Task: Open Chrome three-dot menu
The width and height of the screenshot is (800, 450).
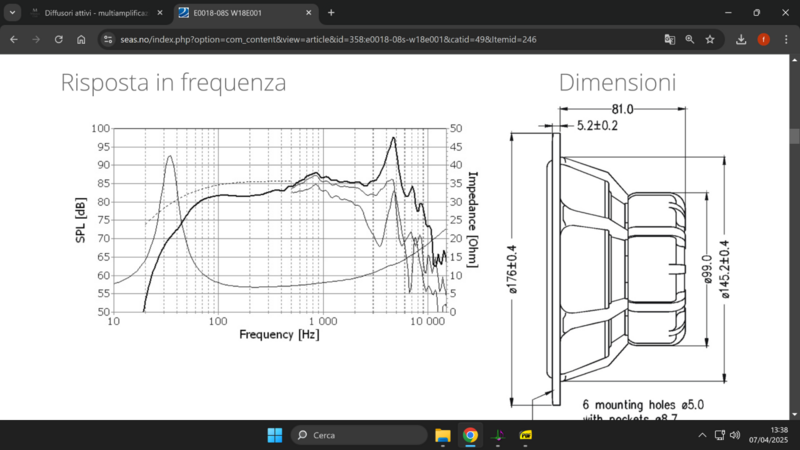Action: (785, 39)
